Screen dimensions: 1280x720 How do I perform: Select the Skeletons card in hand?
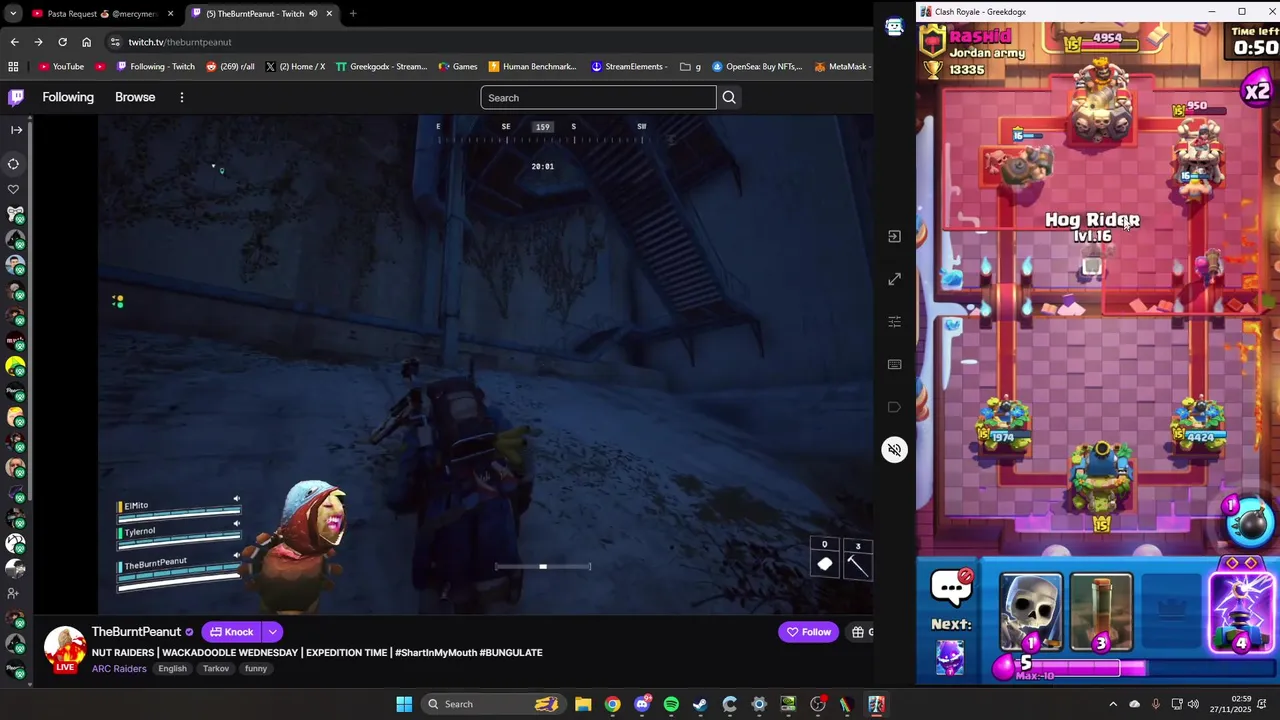pos(1032,612)
